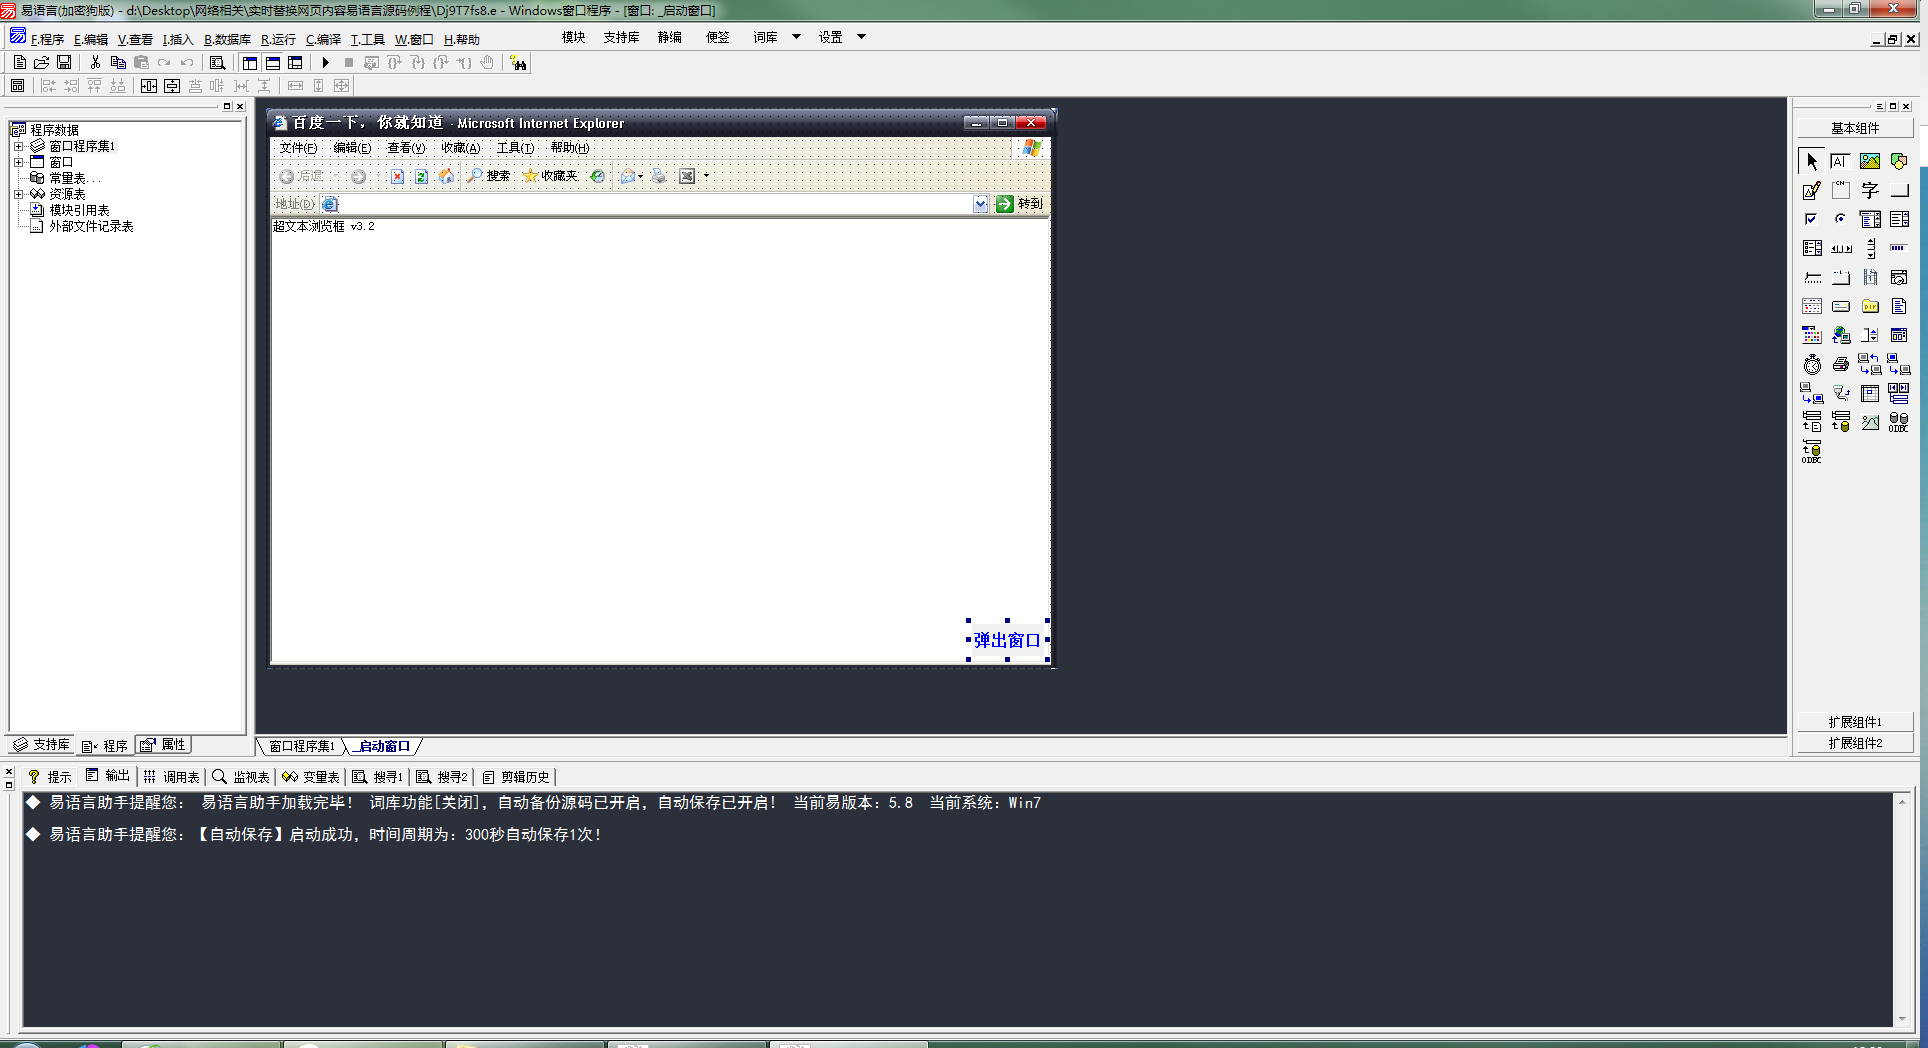Open the 扩展组件2 palette section

[x=1855, y=743]
